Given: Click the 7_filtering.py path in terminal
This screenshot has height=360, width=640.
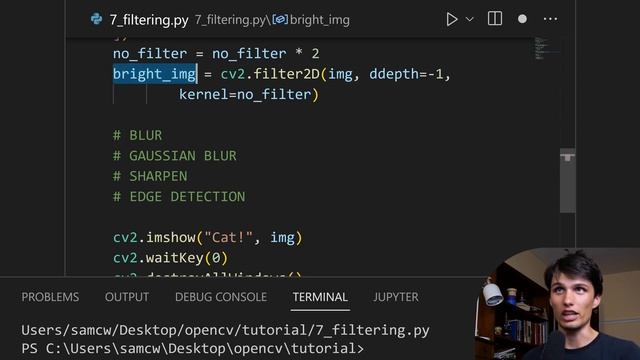Looking at the screenshot, I should coord(225,330).
